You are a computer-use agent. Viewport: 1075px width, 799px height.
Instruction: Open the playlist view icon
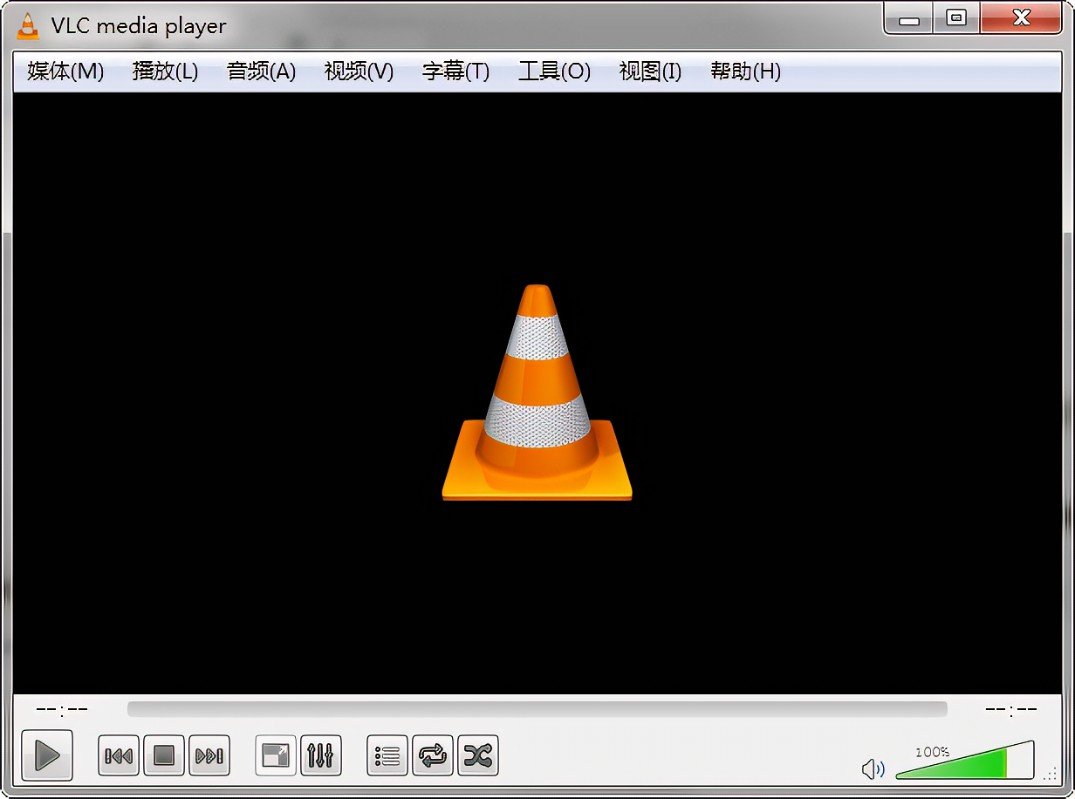[x=386, y=756]
